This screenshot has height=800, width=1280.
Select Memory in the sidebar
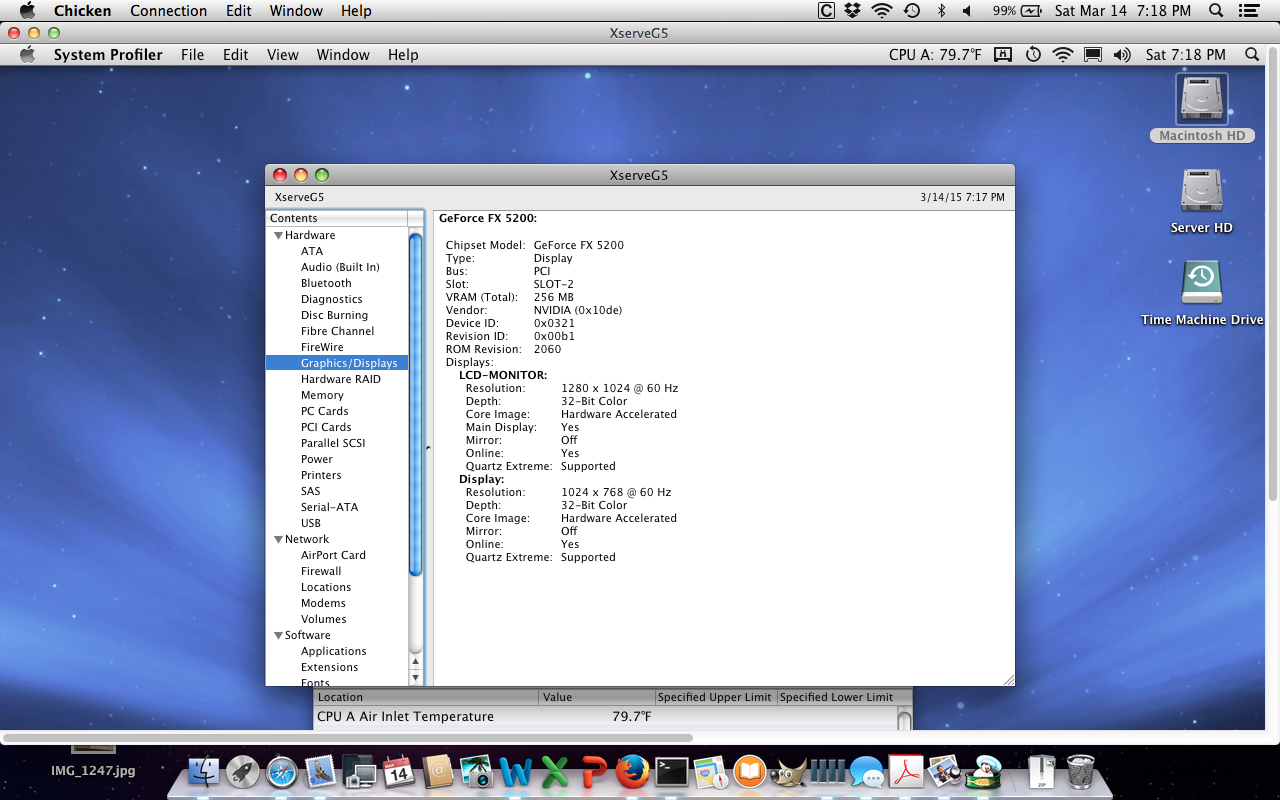pos(322,395)
